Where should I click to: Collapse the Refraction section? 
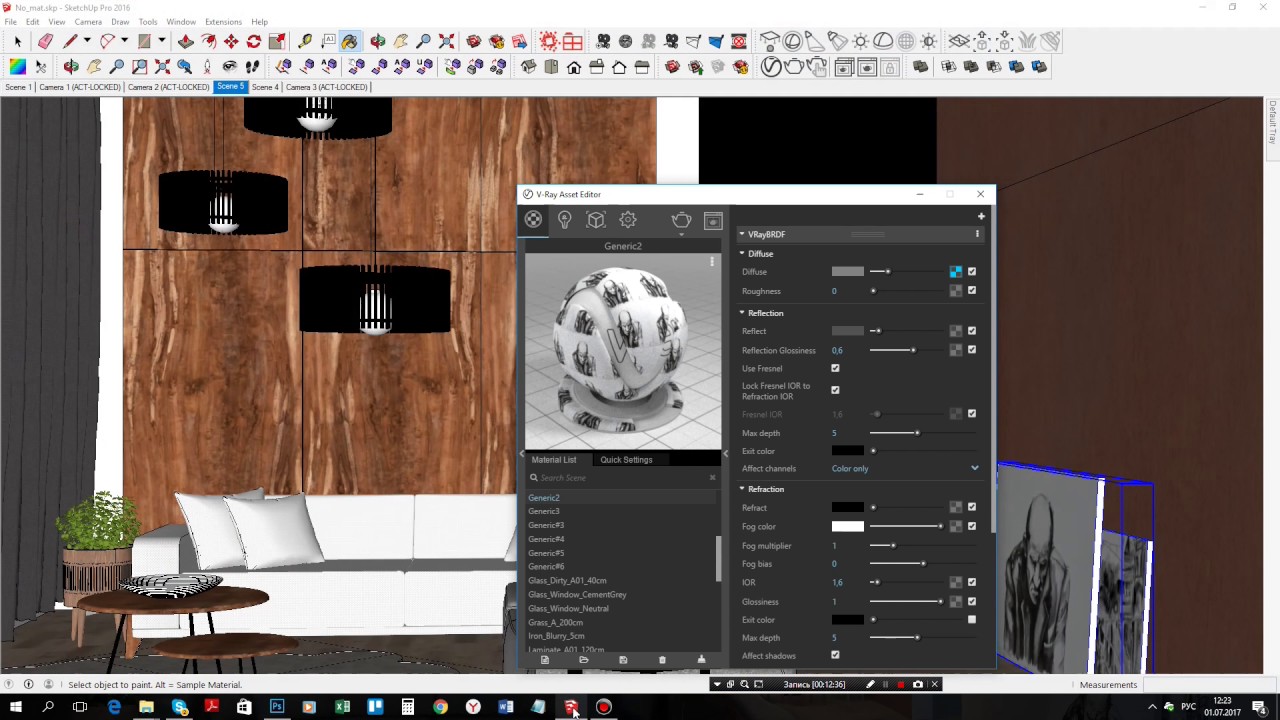(x=742, y=489)
